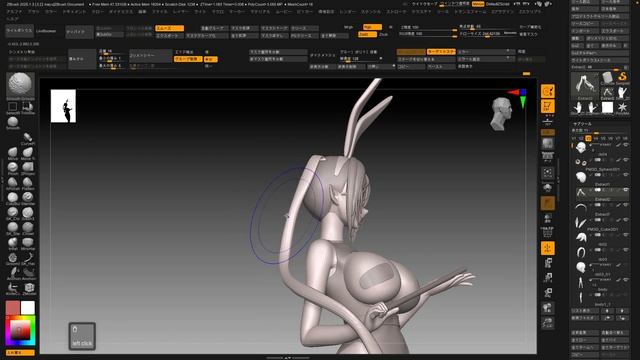Image resolution: width=640 pixels, height=360 pixels.
Task: Open the large current tool thumbnail
Action: (584, 85)
